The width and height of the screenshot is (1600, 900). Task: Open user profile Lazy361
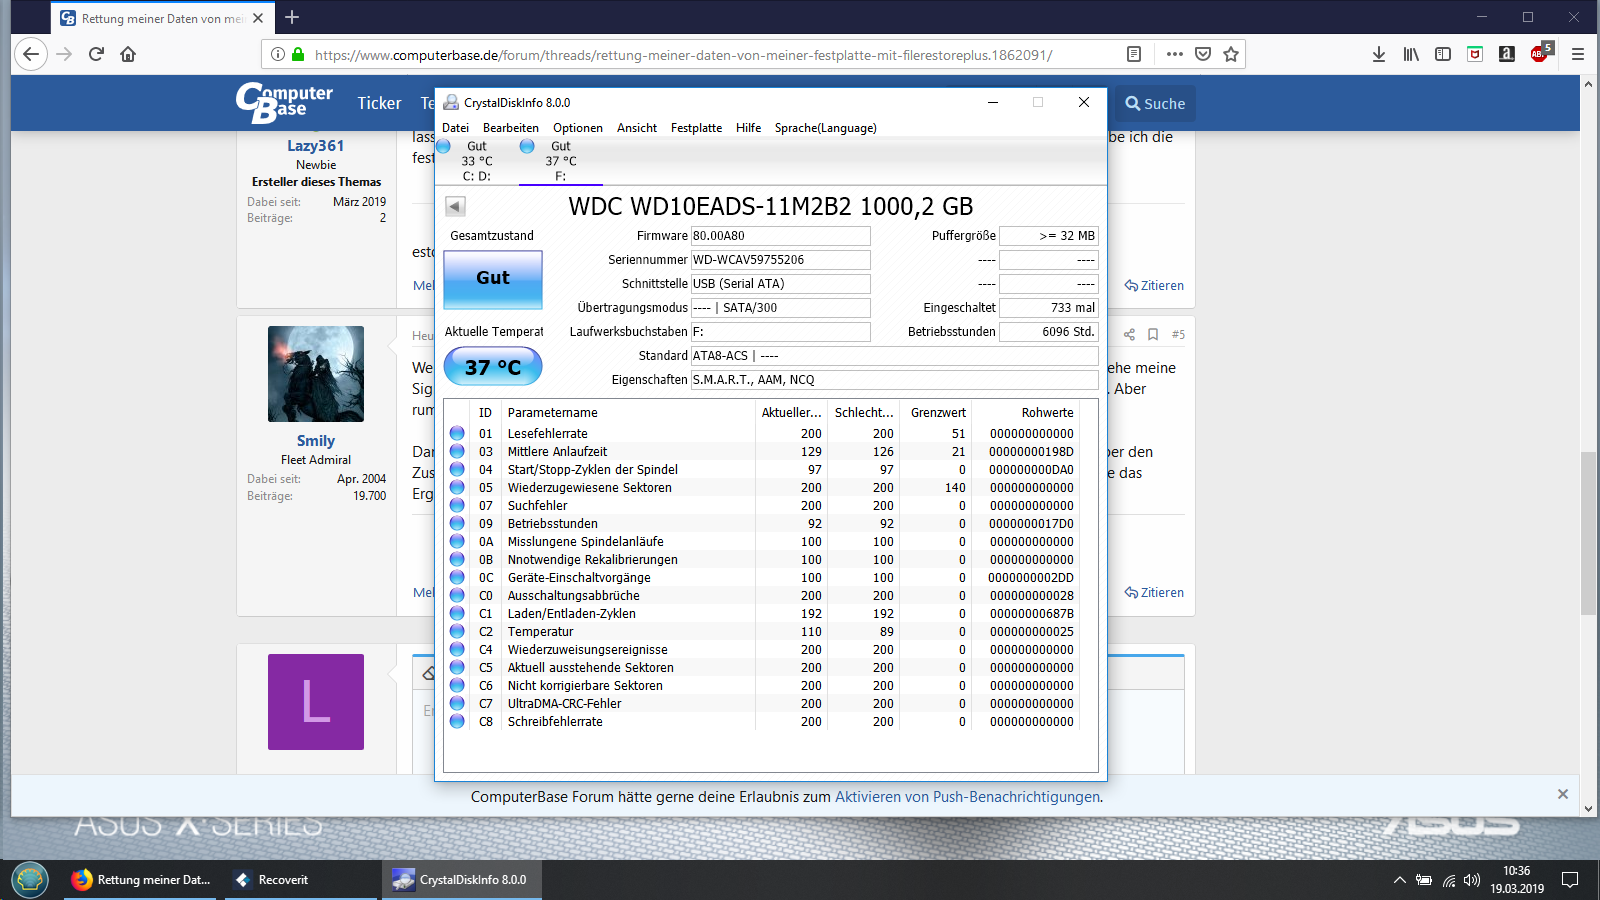[x=316, y=146]
